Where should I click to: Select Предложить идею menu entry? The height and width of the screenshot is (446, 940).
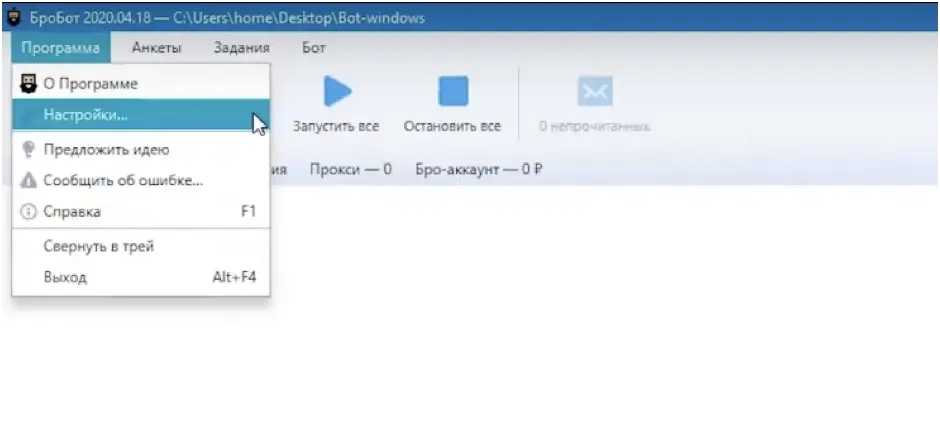click(x=141, y=149)
